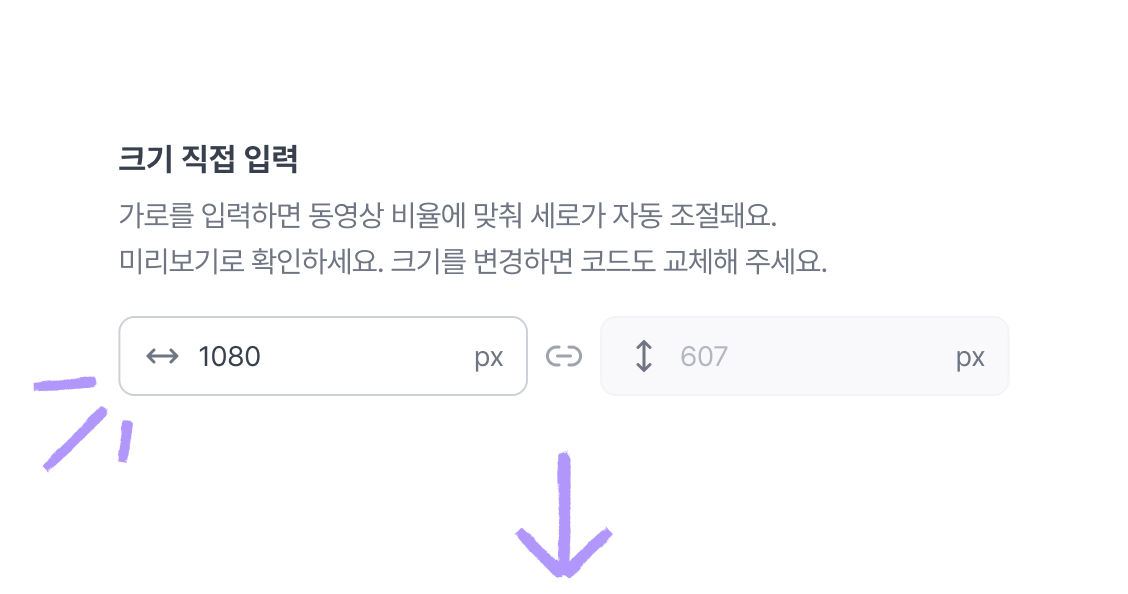Click the 미리보기로 확인하세요 sentence

[251, 261]
